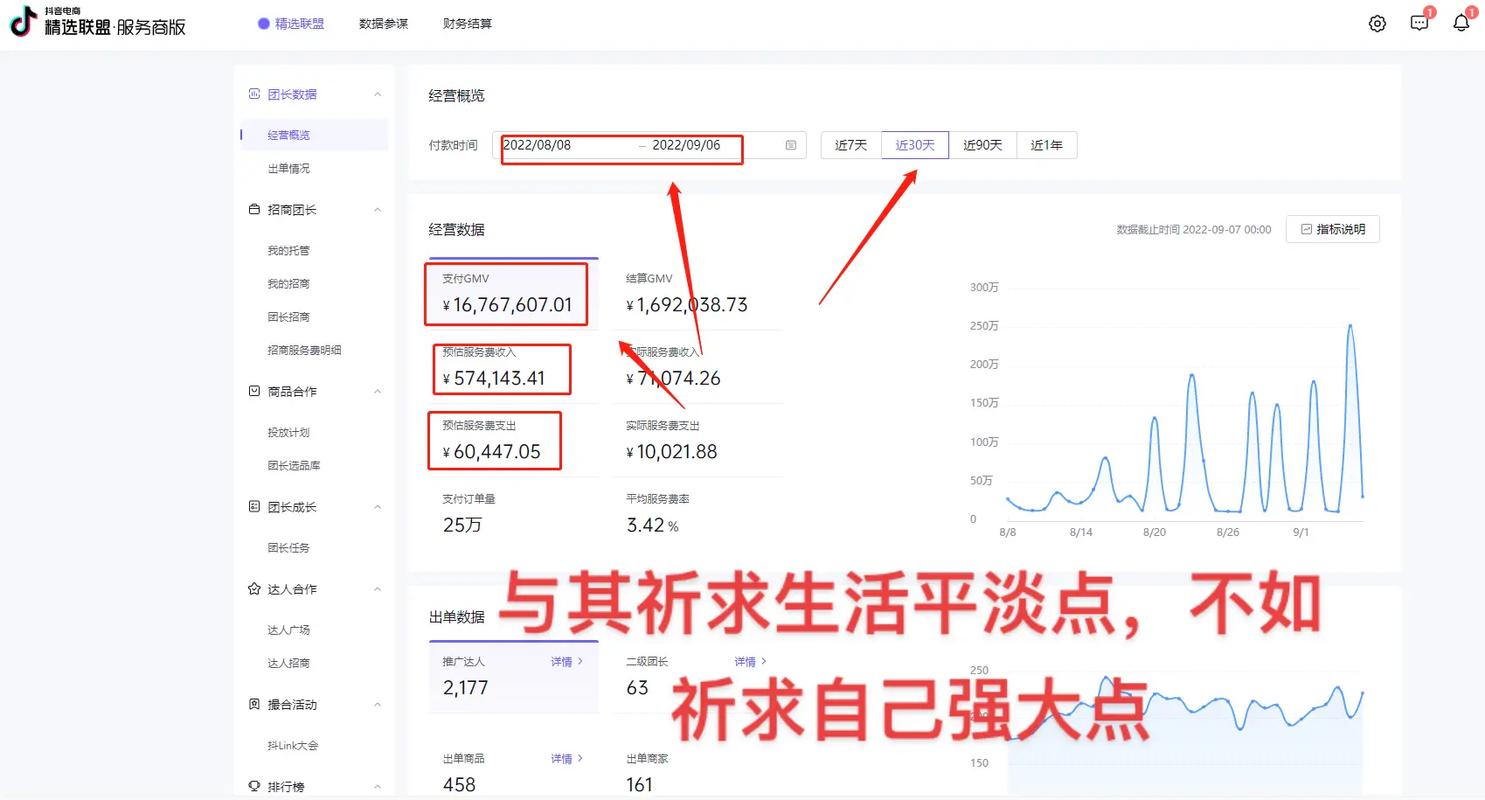Select the 推广达人 card showing 2,177
Viewport: 1485px width, 800px height.
514,677
